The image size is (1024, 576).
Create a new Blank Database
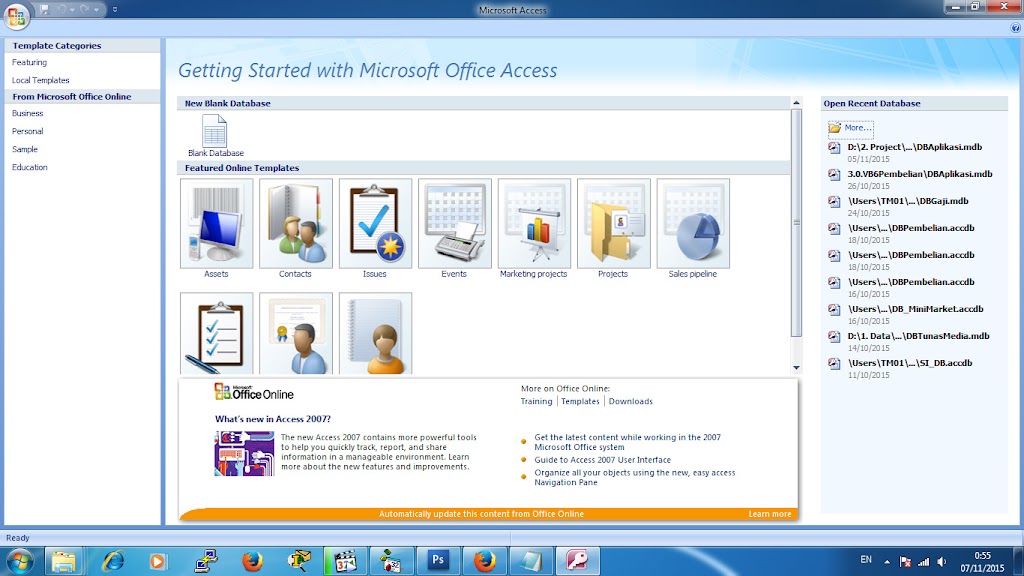(x=215, y=135)
